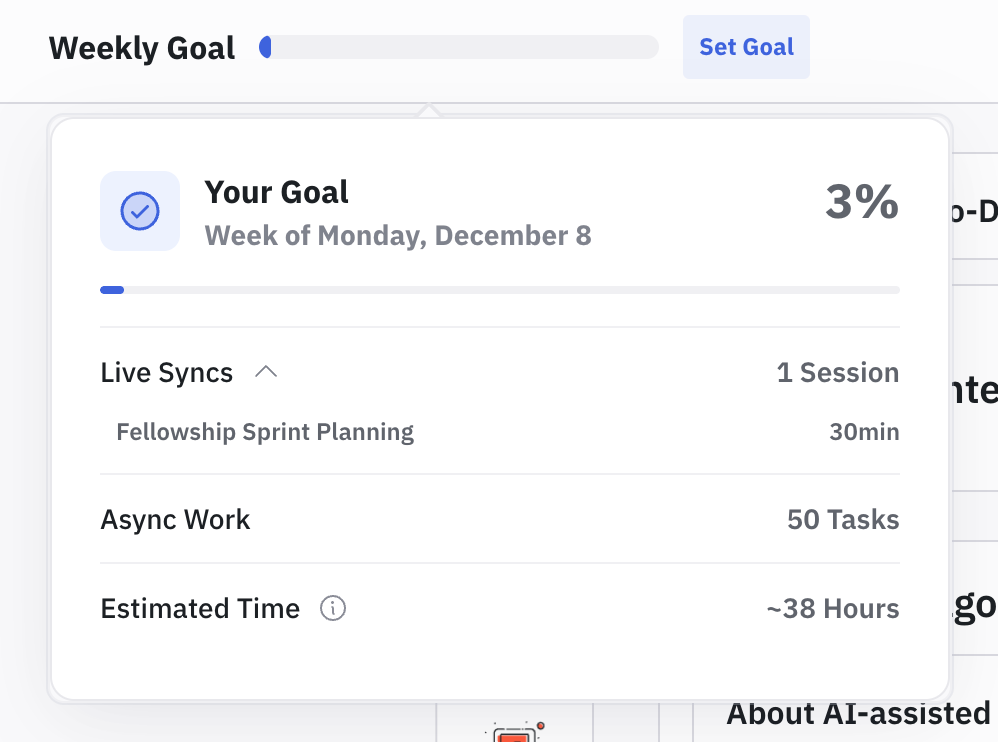
Task: Click the Weekly Goal heading
Action: coord(142,48)
